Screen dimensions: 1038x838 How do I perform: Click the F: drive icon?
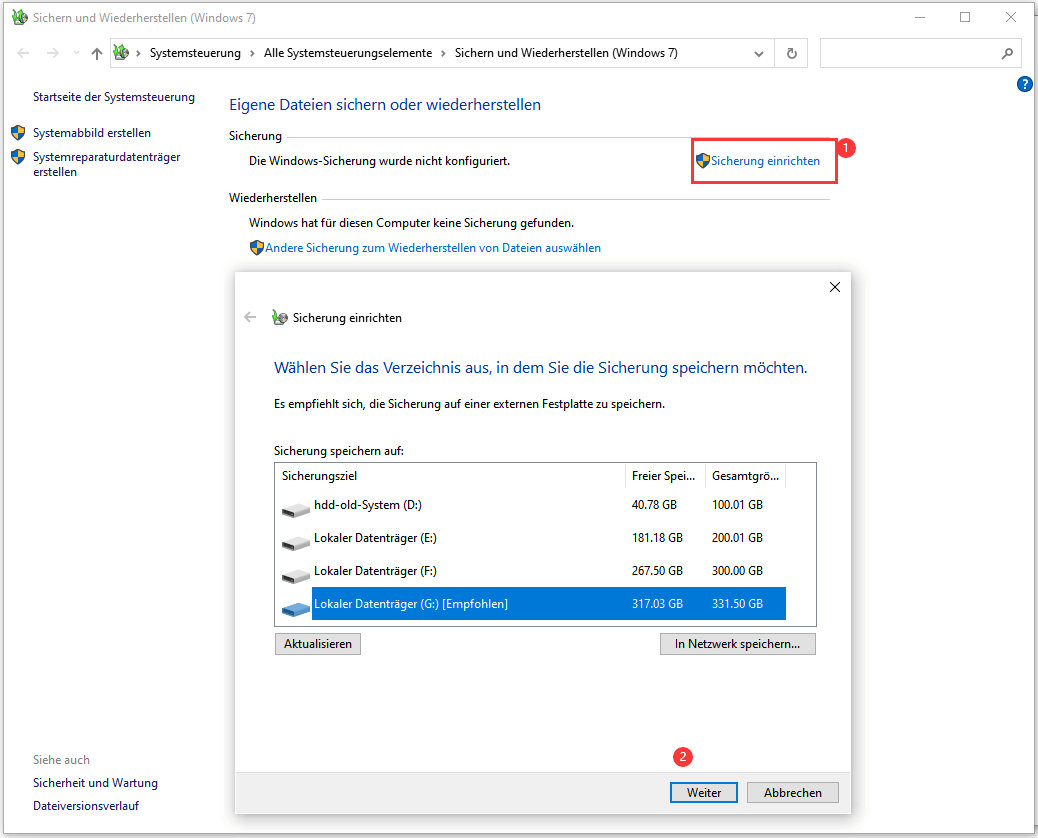[295, 576]
